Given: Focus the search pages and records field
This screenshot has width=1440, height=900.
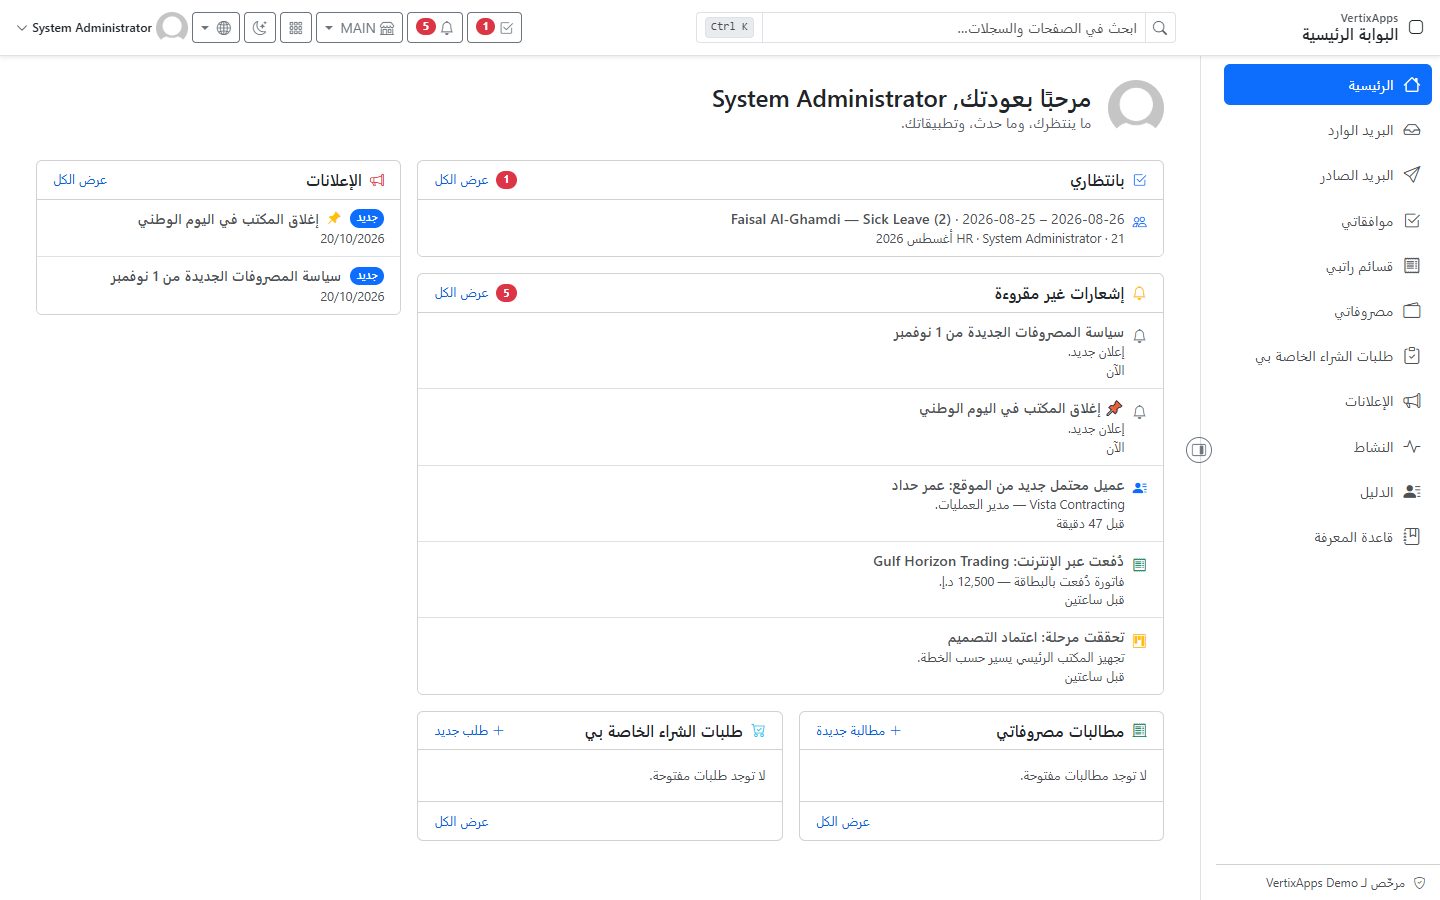Looking at the screenshot, I should [x=954, y=28].
